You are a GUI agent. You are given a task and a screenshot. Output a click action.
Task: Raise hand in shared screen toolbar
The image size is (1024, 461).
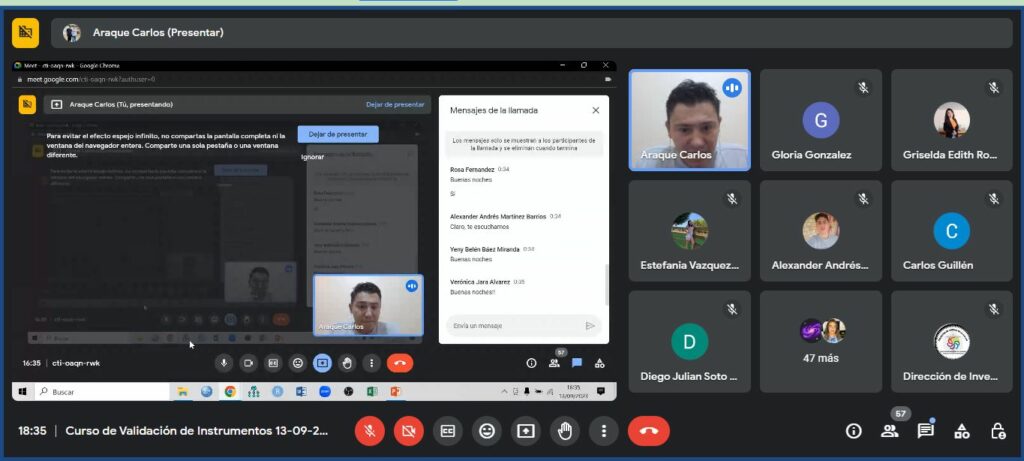[347, 363]
